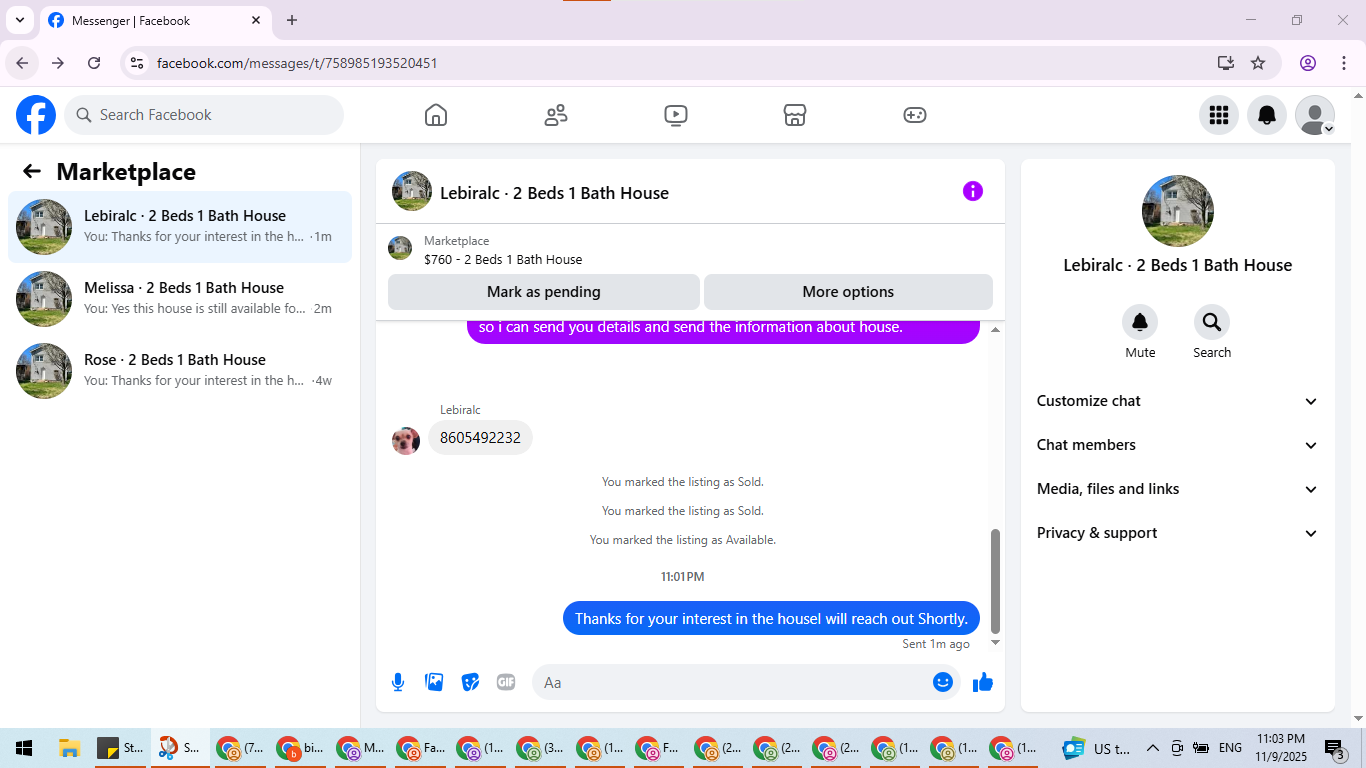The image size is (1366, 768).
Task: Open the Gaming controller icon
Action: 915,115
